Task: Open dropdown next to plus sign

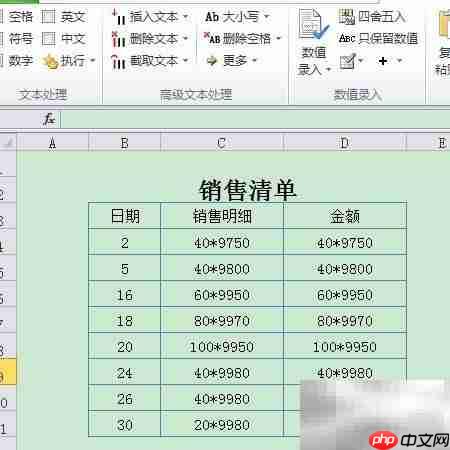Action: (x=399, y=61)
